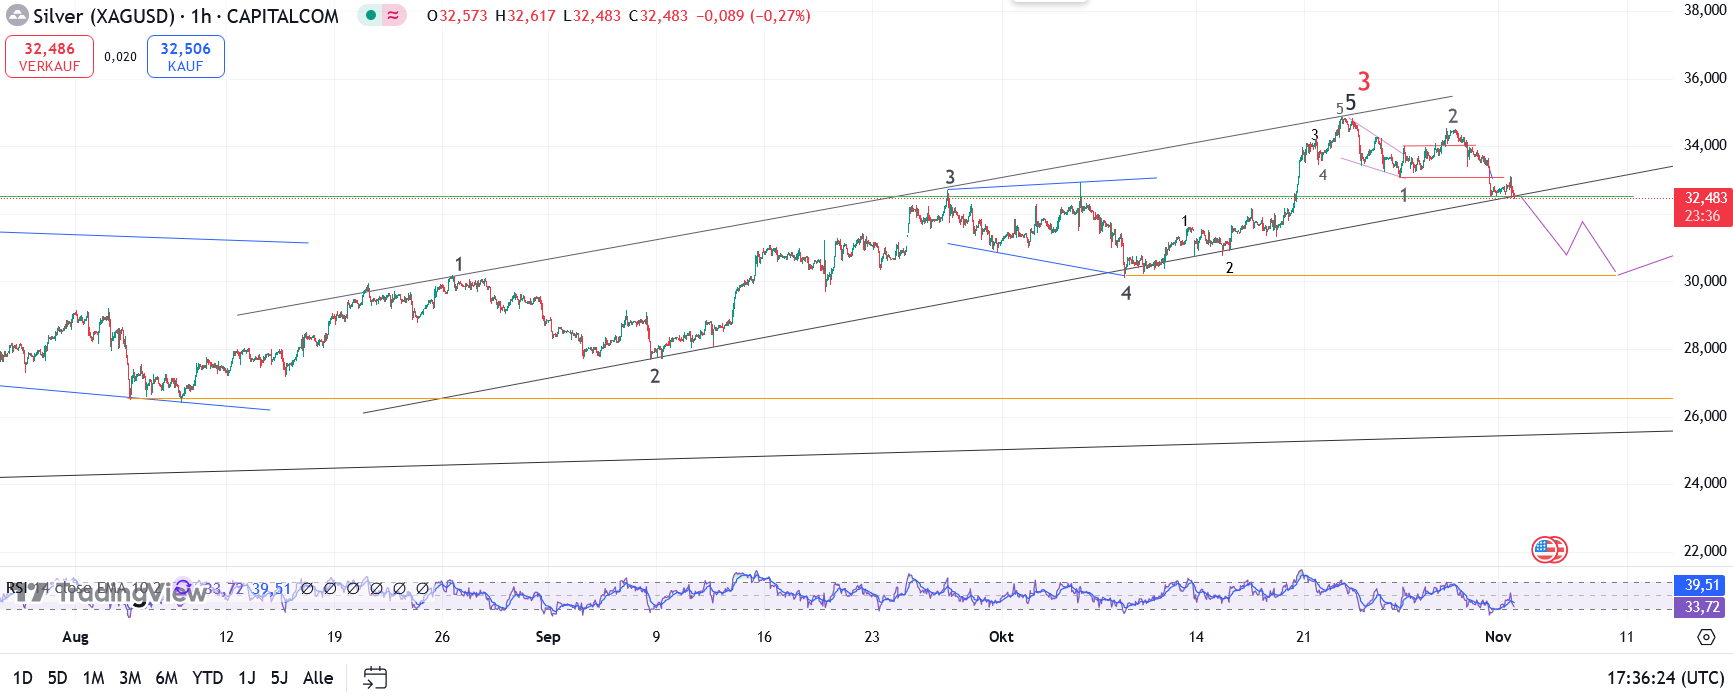This screenshot has width=1733, height=697.
Task: Click the RSI loading refresh icon
Action: [183, 588]
